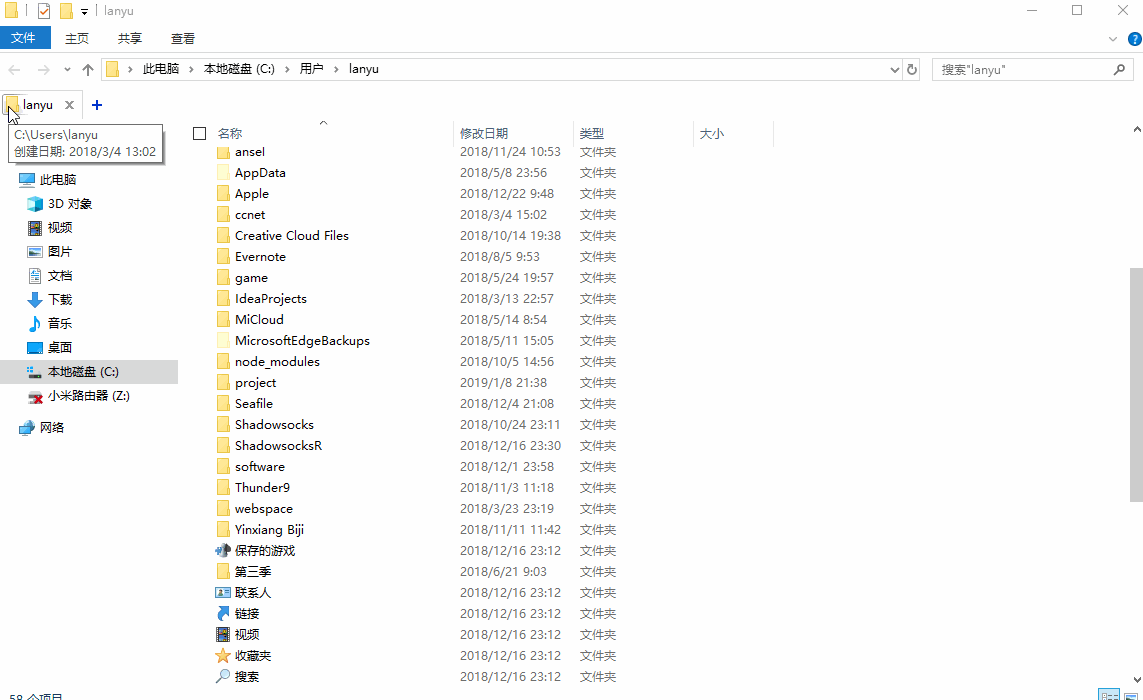The height and width of the screenshot is (700, 1143).
Task: Select the 链接 folder icon
Action: (x=223, y=614)
